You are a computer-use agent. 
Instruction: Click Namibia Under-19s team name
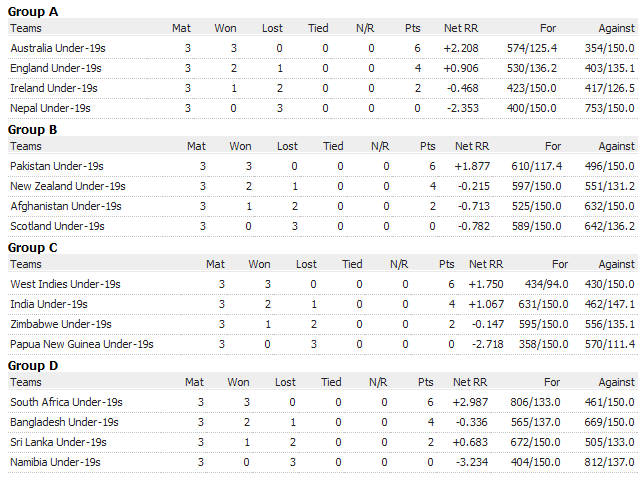(x=56, y=462)
